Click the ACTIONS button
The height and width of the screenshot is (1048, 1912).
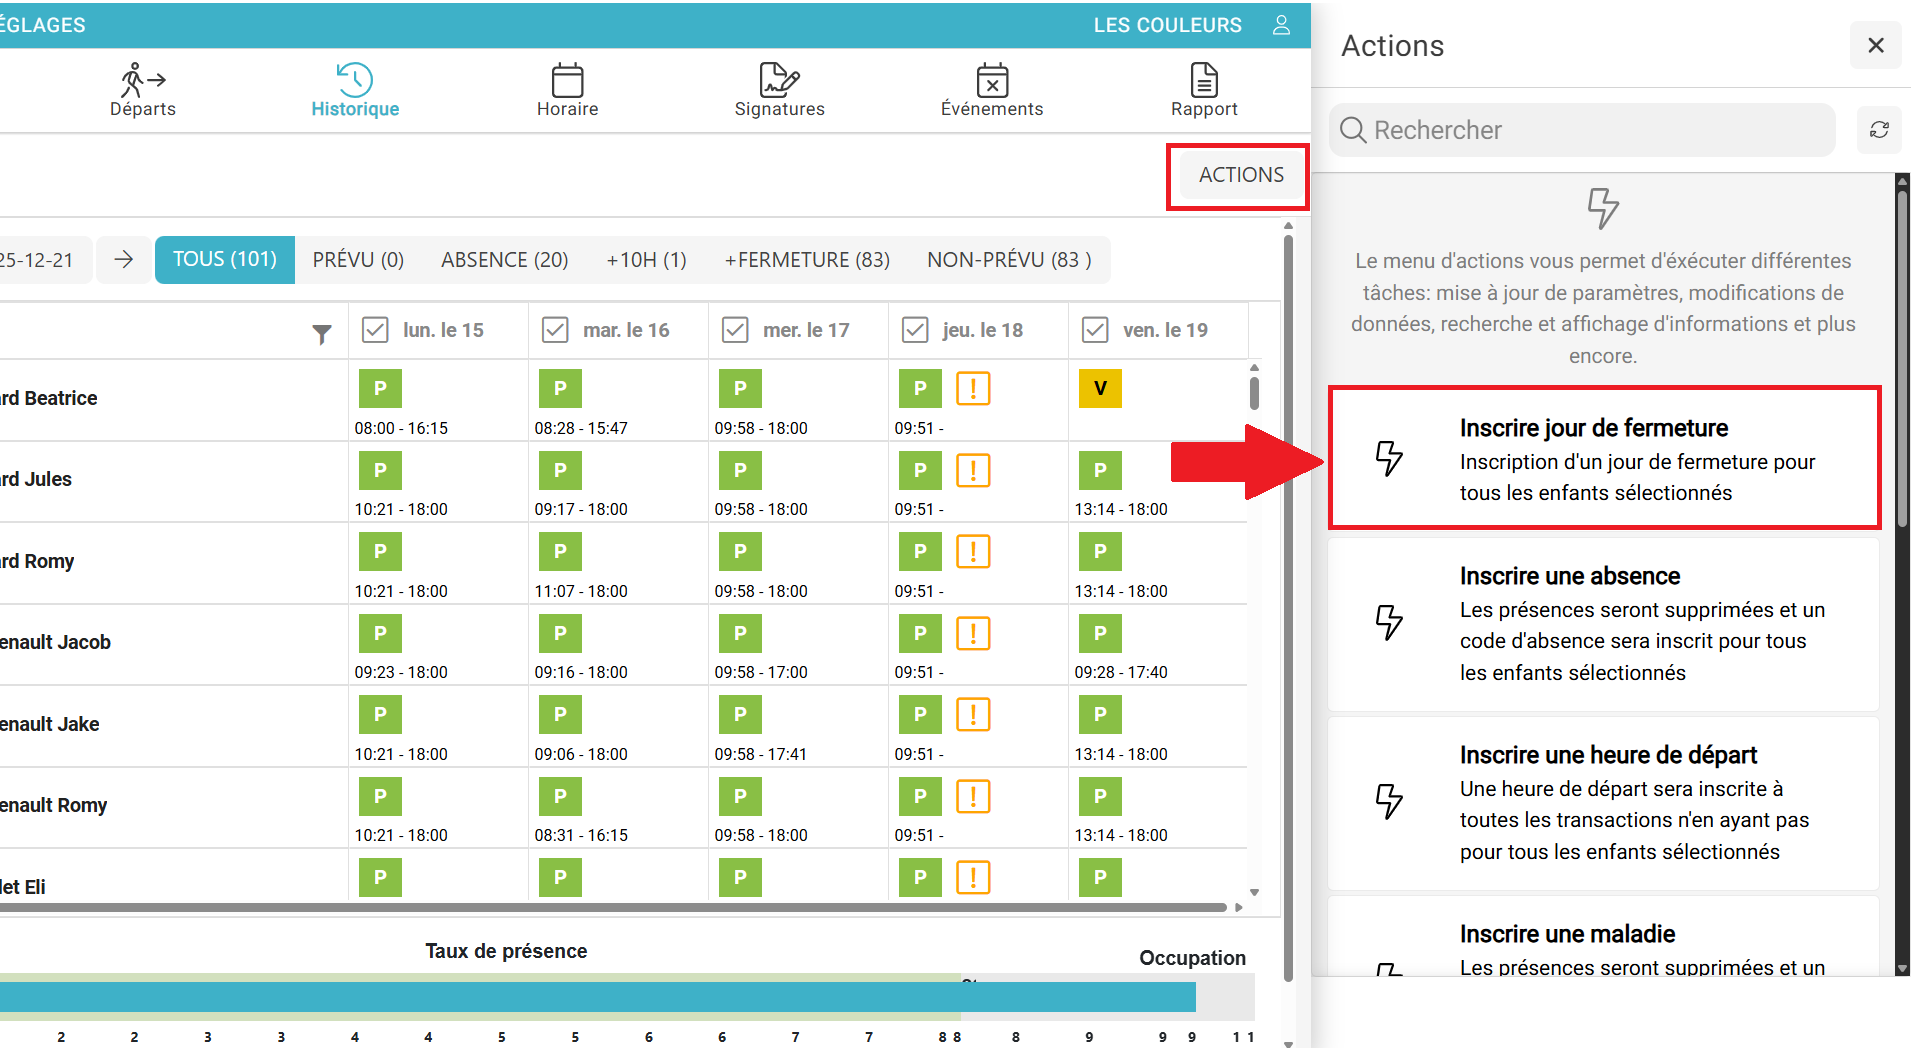(1240, 175)
